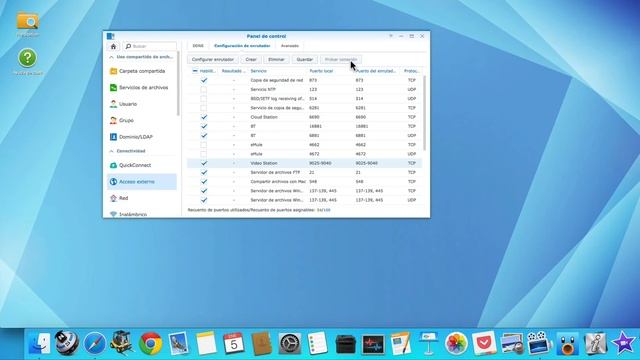The height and width of the screenshot is (360, 640).
Task: Disable the Cloud Station rule checkbox
Action: click(x=204, y=117)
